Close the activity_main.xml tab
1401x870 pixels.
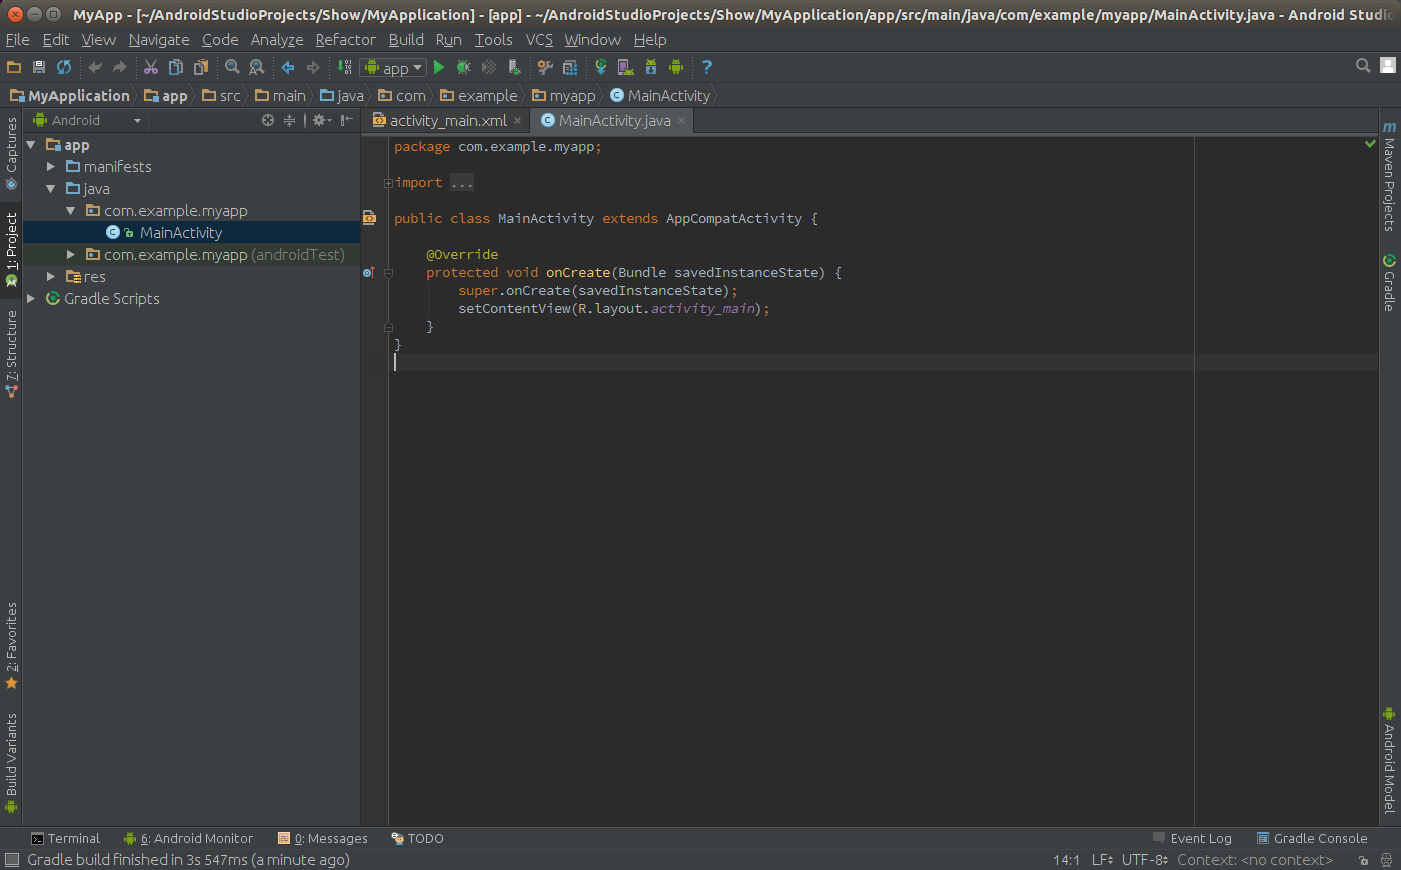pos(518,120)
